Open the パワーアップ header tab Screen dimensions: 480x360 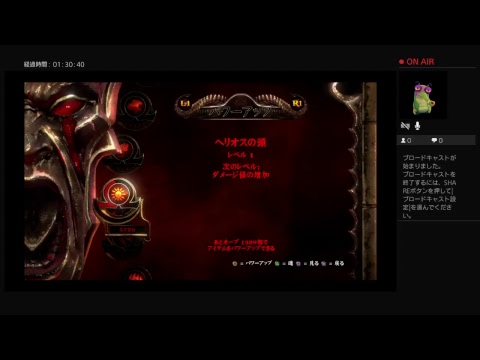point(240,112)
